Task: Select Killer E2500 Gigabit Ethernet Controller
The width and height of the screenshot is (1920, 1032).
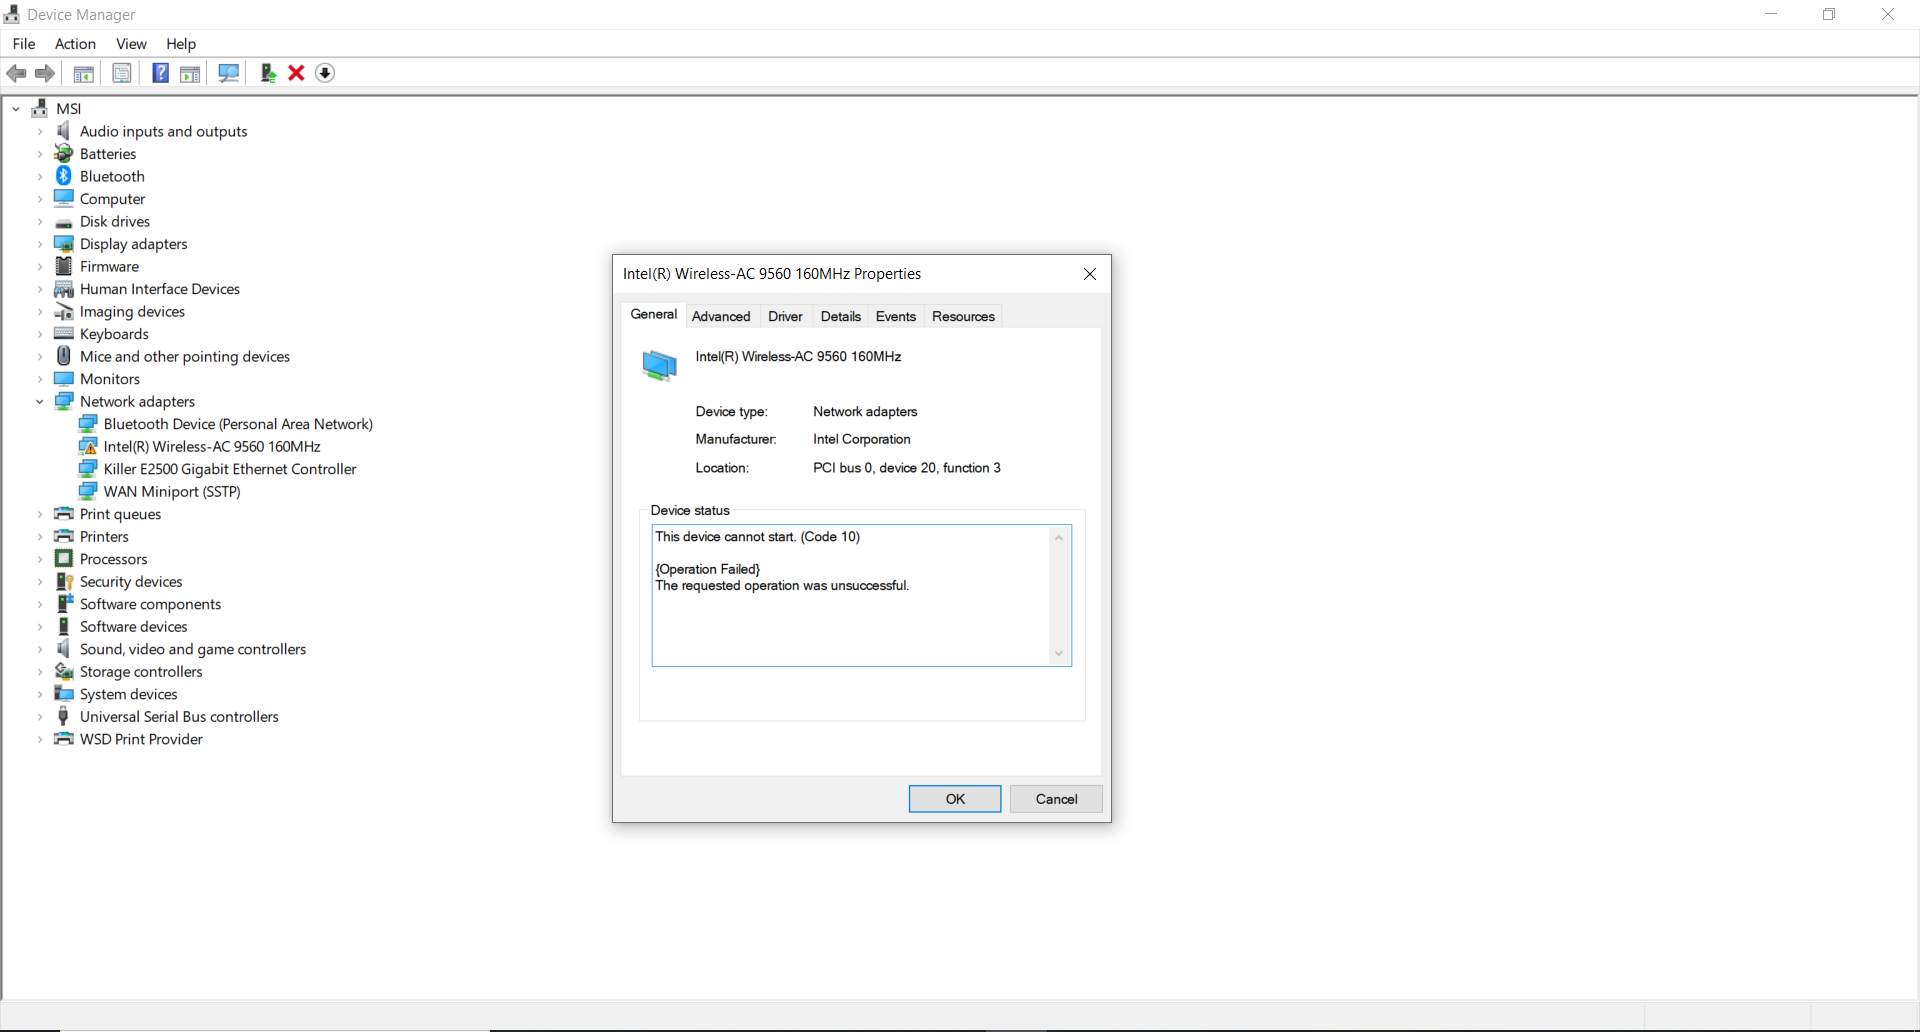Action: 230,469
